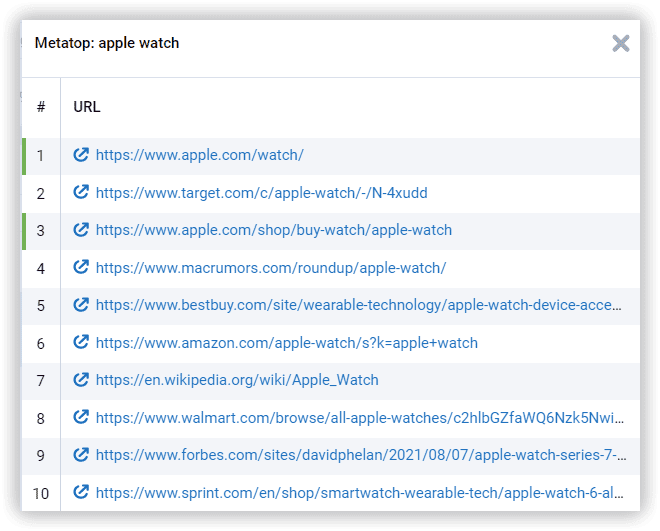The height and width of the screenshot is (531, 660).
Task: Open external icon for apple.com/shop/buy-watch row
Action: coord(81,230)
